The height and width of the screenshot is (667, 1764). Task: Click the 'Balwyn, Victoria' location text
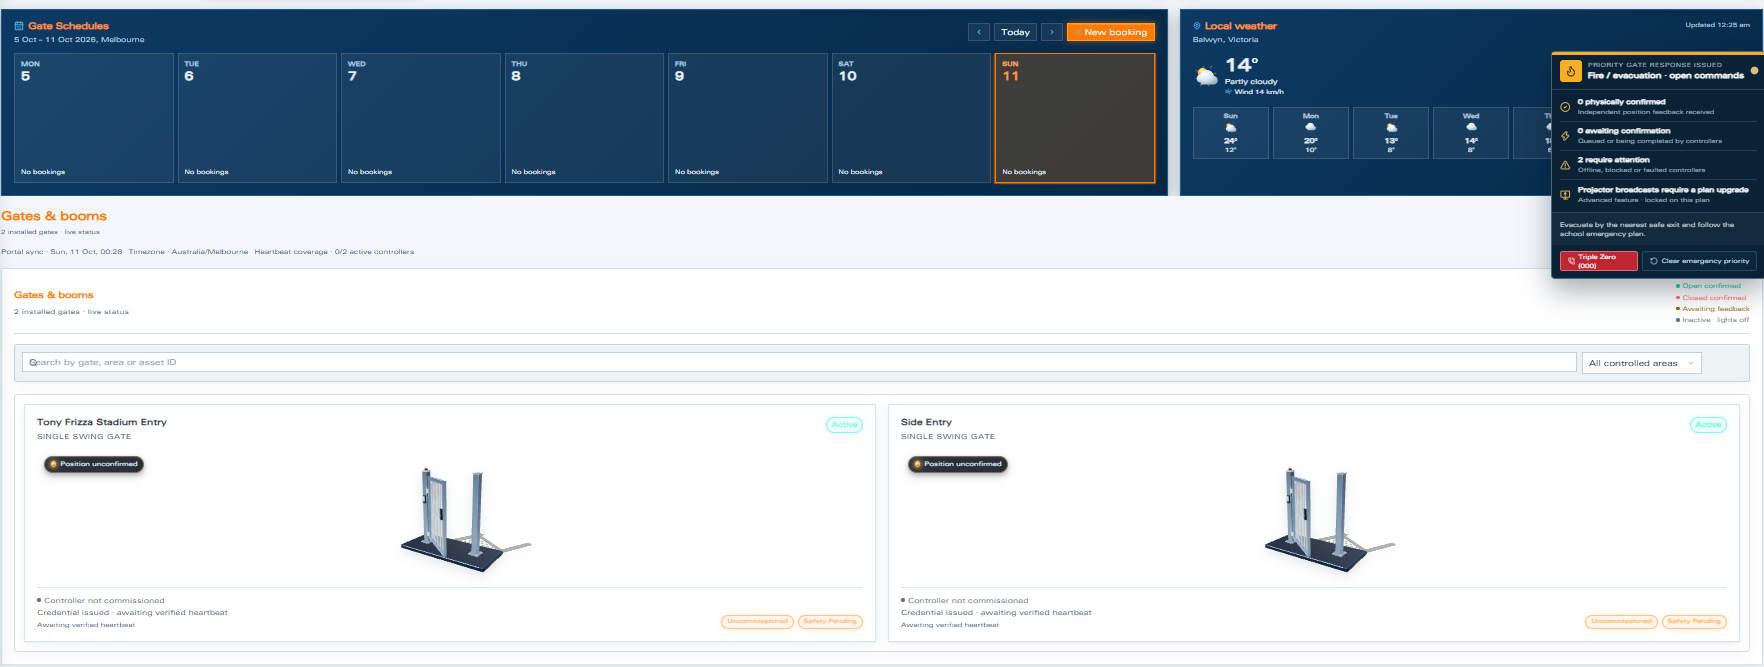coord(1225,40)
